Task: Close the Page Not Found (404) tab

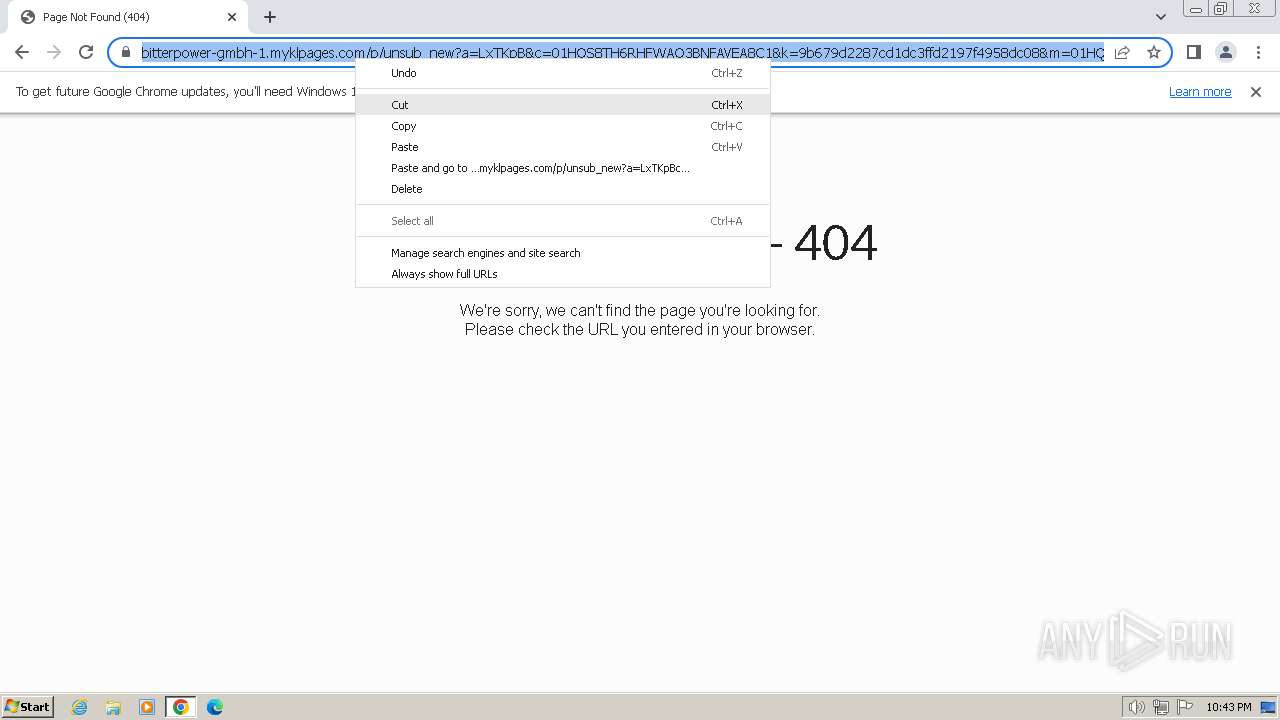Action: 232,17
